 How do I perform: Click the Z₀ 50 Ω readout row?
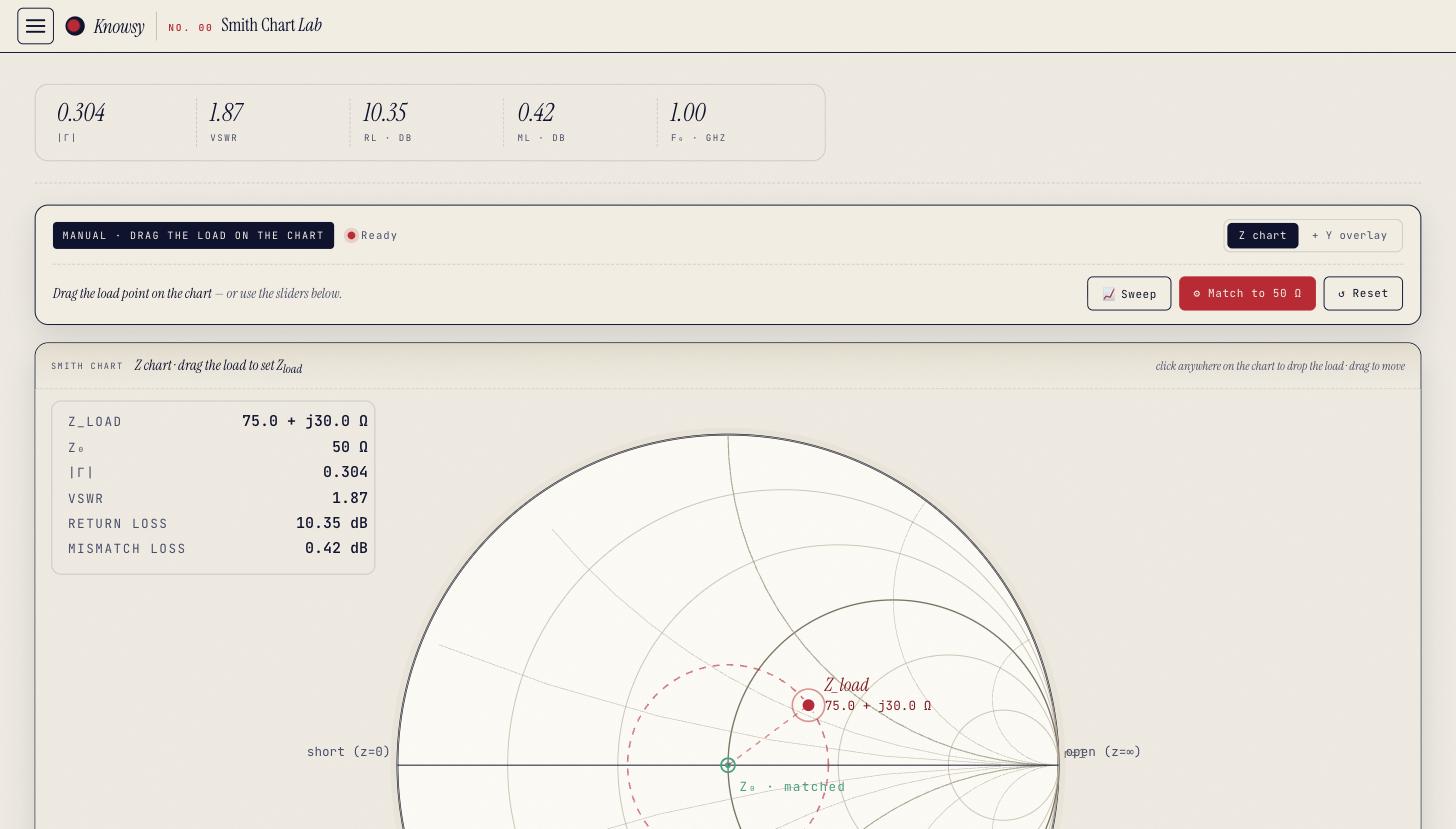pos(218,447)
